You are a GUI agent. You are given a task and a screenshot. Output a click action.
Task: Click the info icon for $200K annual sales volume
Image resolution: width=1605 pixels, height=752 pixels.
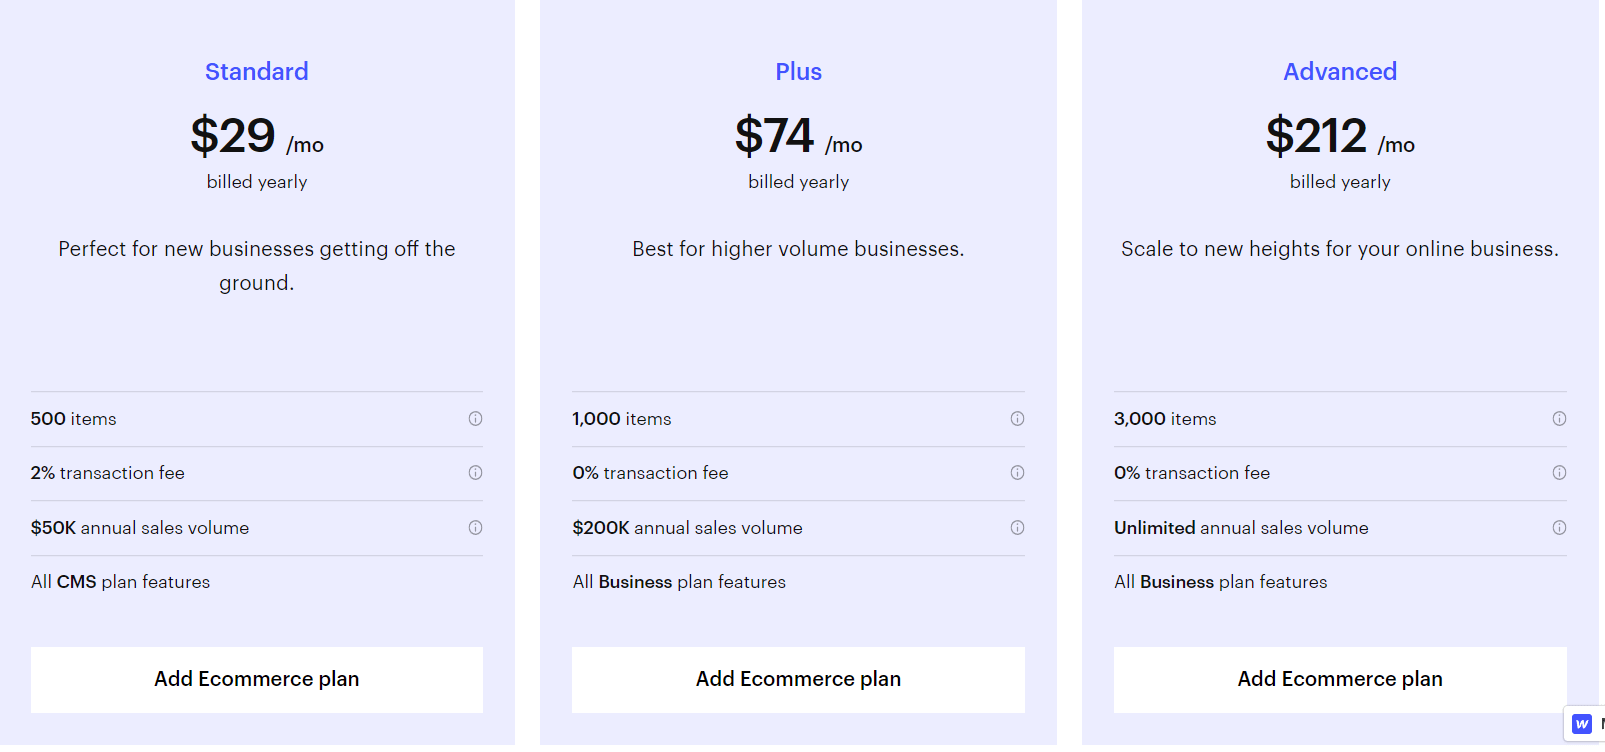coord(1017,528)
